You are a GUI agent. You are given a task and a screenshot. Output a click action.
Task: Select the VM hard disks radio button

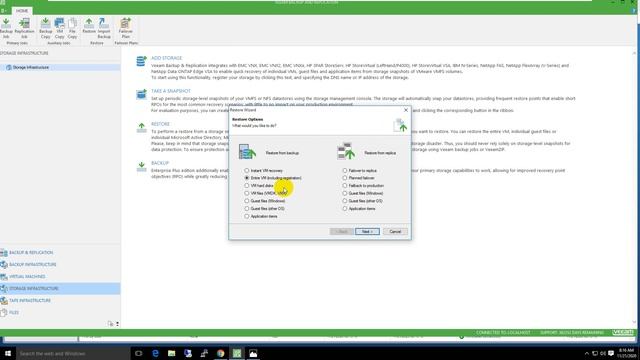pos(247,186)
